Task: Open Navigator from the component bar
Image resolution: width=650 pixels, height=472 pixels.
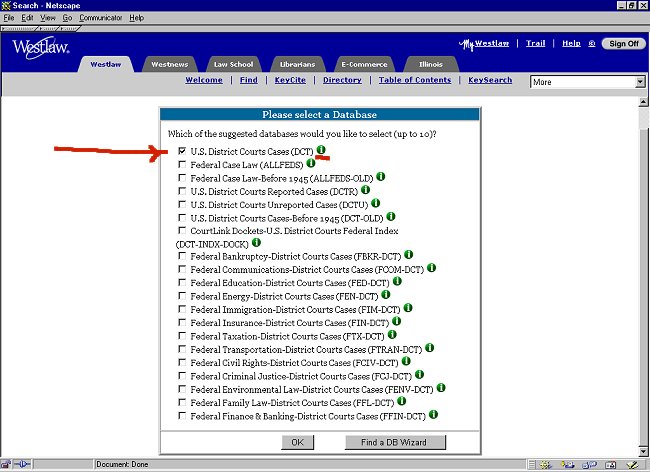Action: click(545, 465)
